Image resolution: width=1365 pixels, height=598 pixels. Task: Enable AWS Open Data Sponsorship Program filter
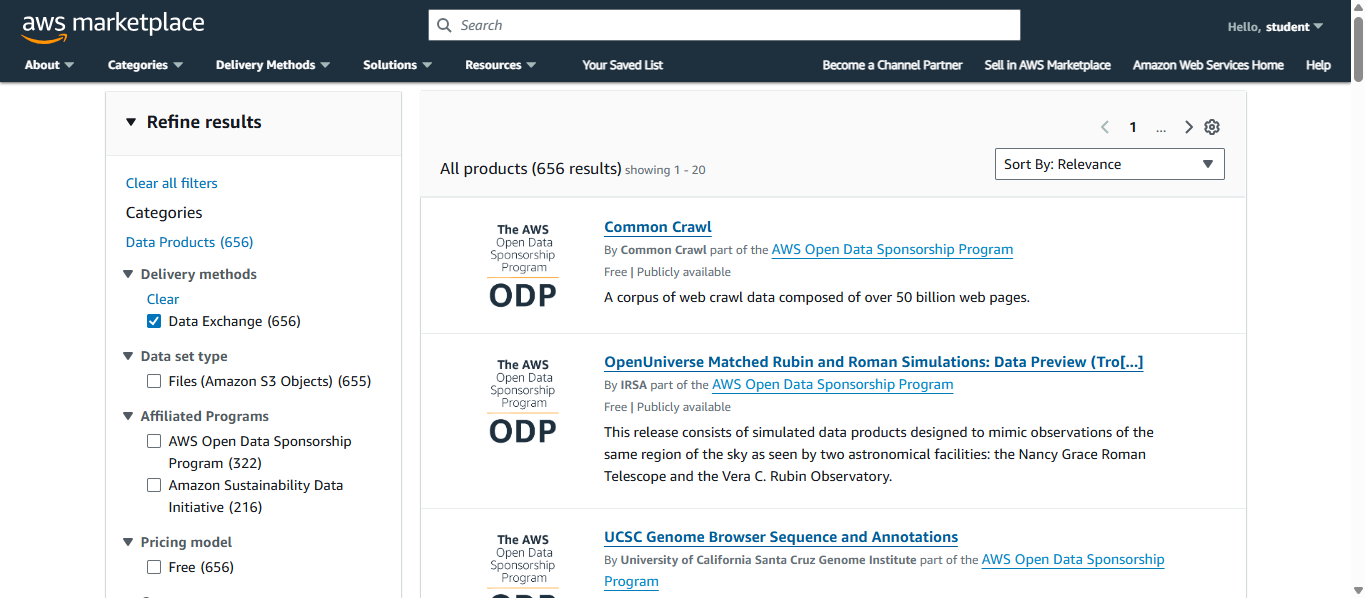point(154,441)
